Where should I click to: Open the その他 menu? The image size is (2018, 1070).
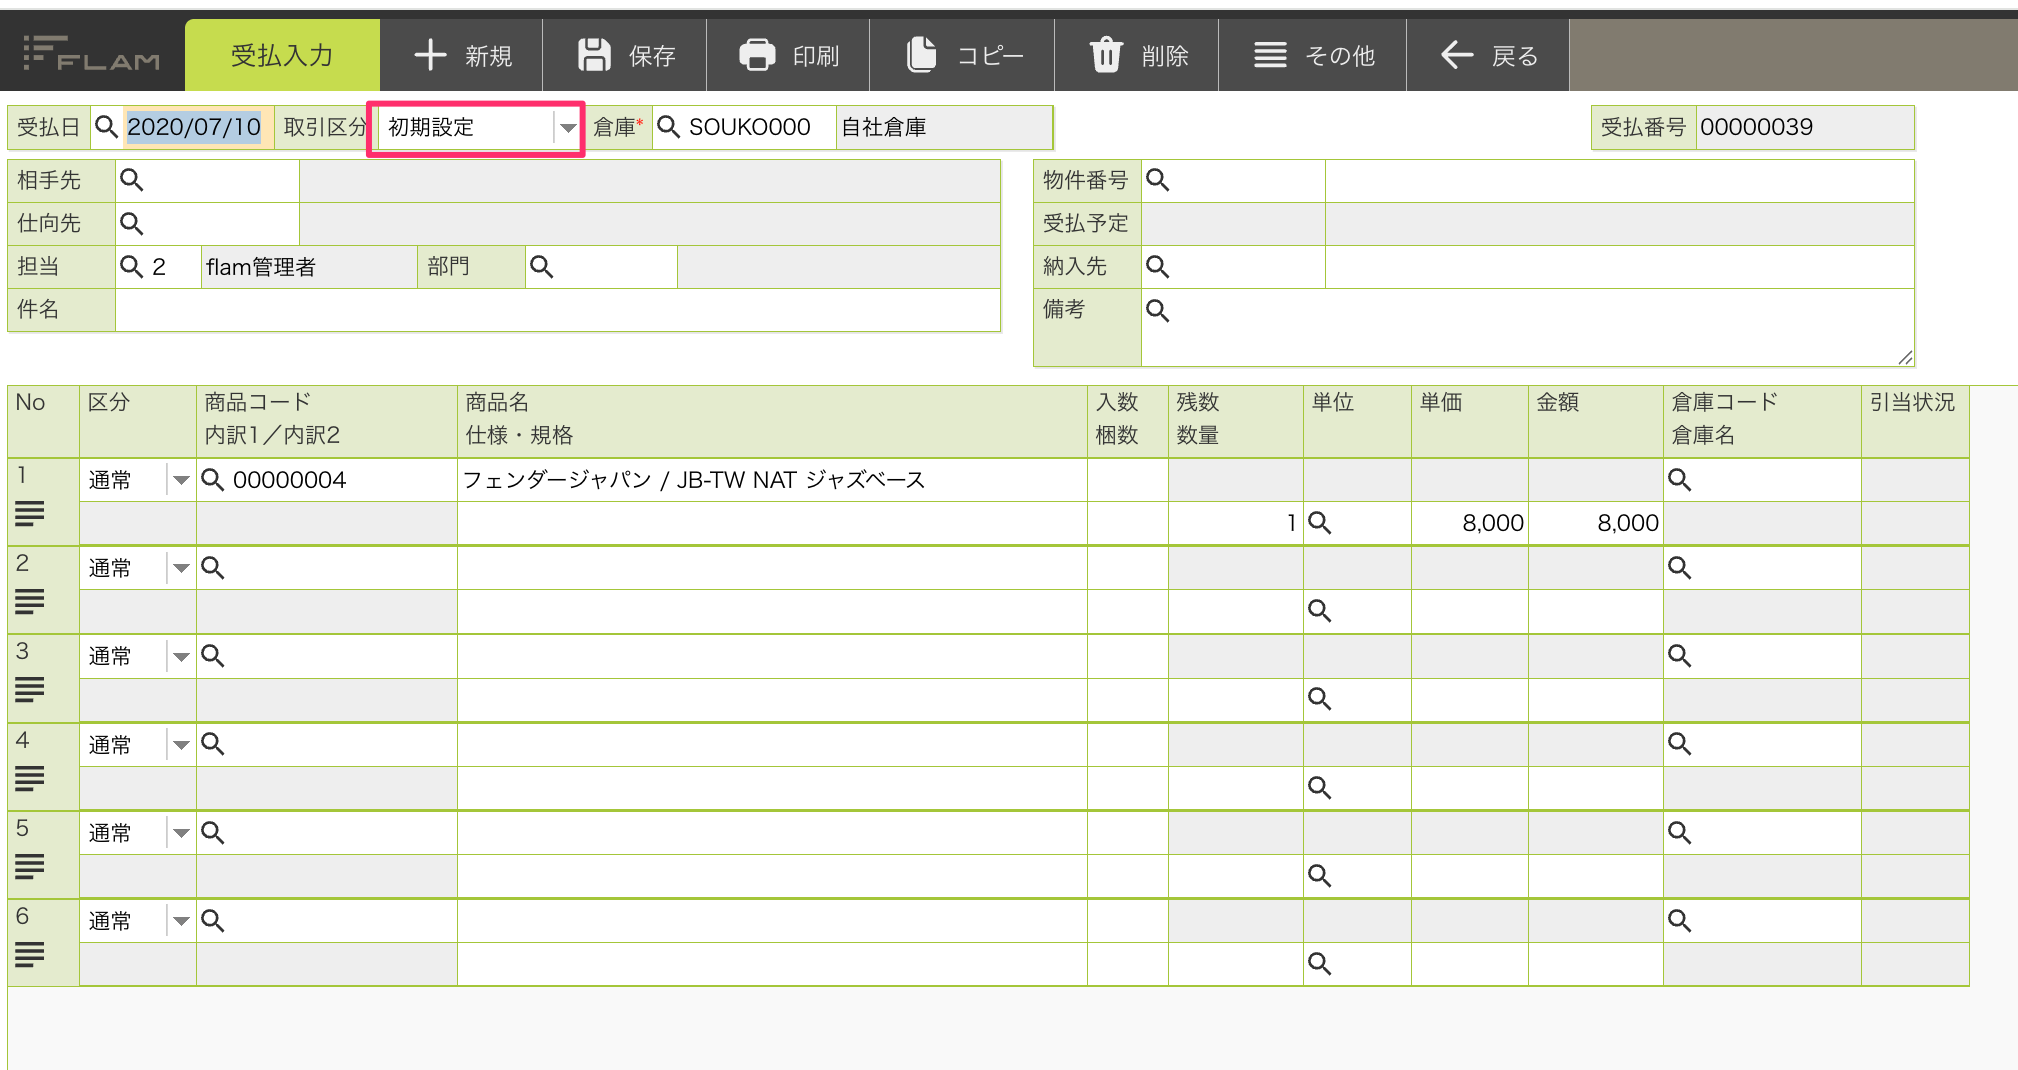pos(1313,55)
